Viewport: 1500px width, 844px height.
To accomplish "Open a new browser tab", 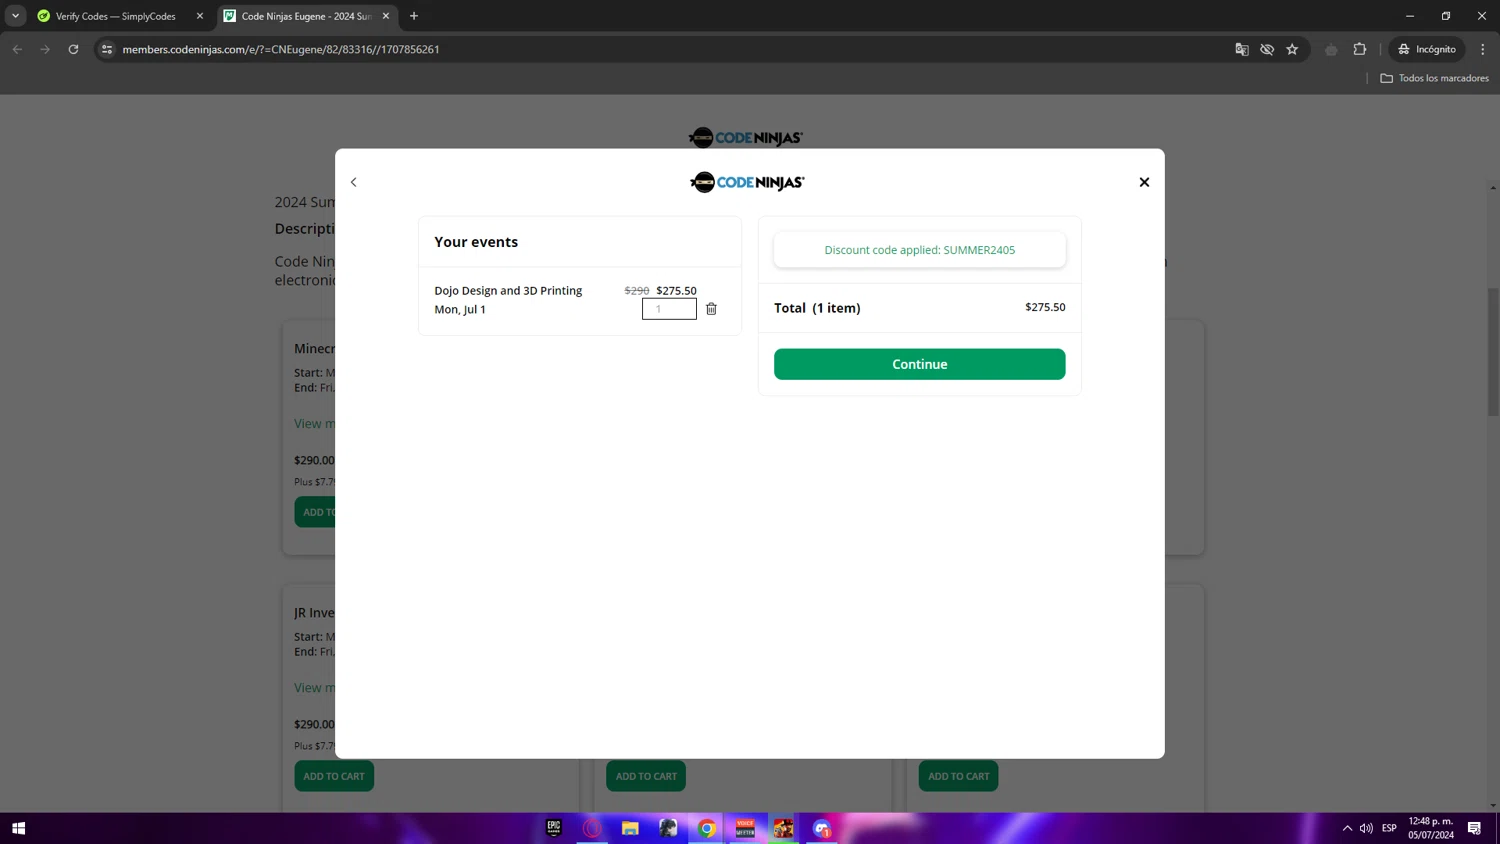I will tap(414, 16).
